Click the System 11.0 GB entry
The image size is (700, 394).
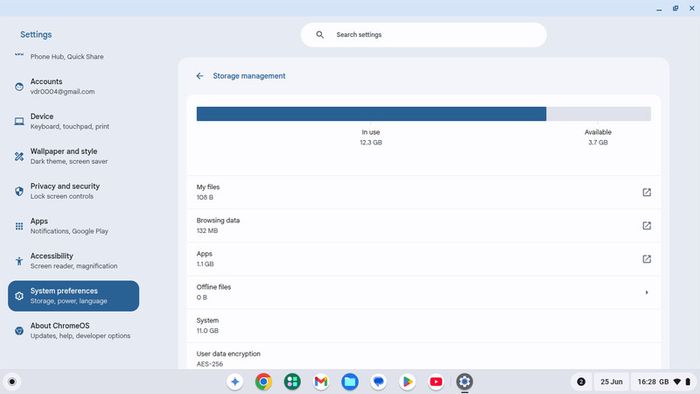point(424,326)
